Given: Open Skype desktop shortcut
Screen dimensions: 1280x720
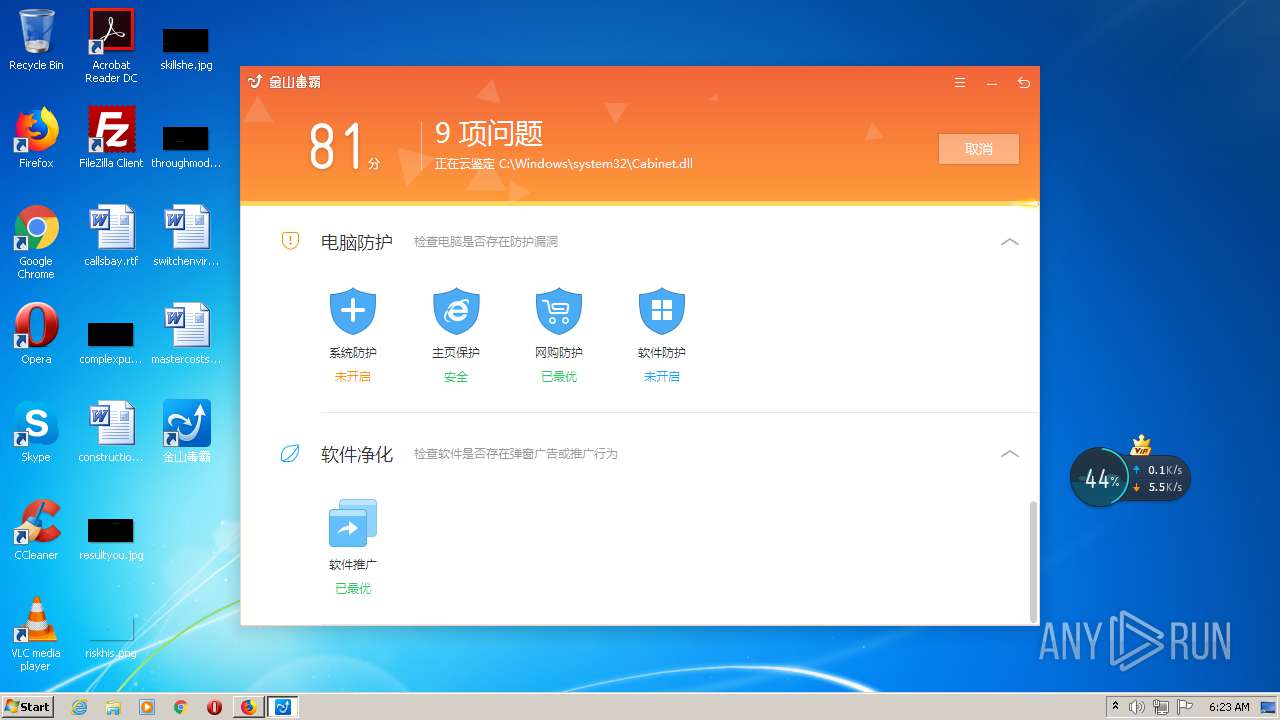Looking at the screenshot, I should tap(36, 432).
